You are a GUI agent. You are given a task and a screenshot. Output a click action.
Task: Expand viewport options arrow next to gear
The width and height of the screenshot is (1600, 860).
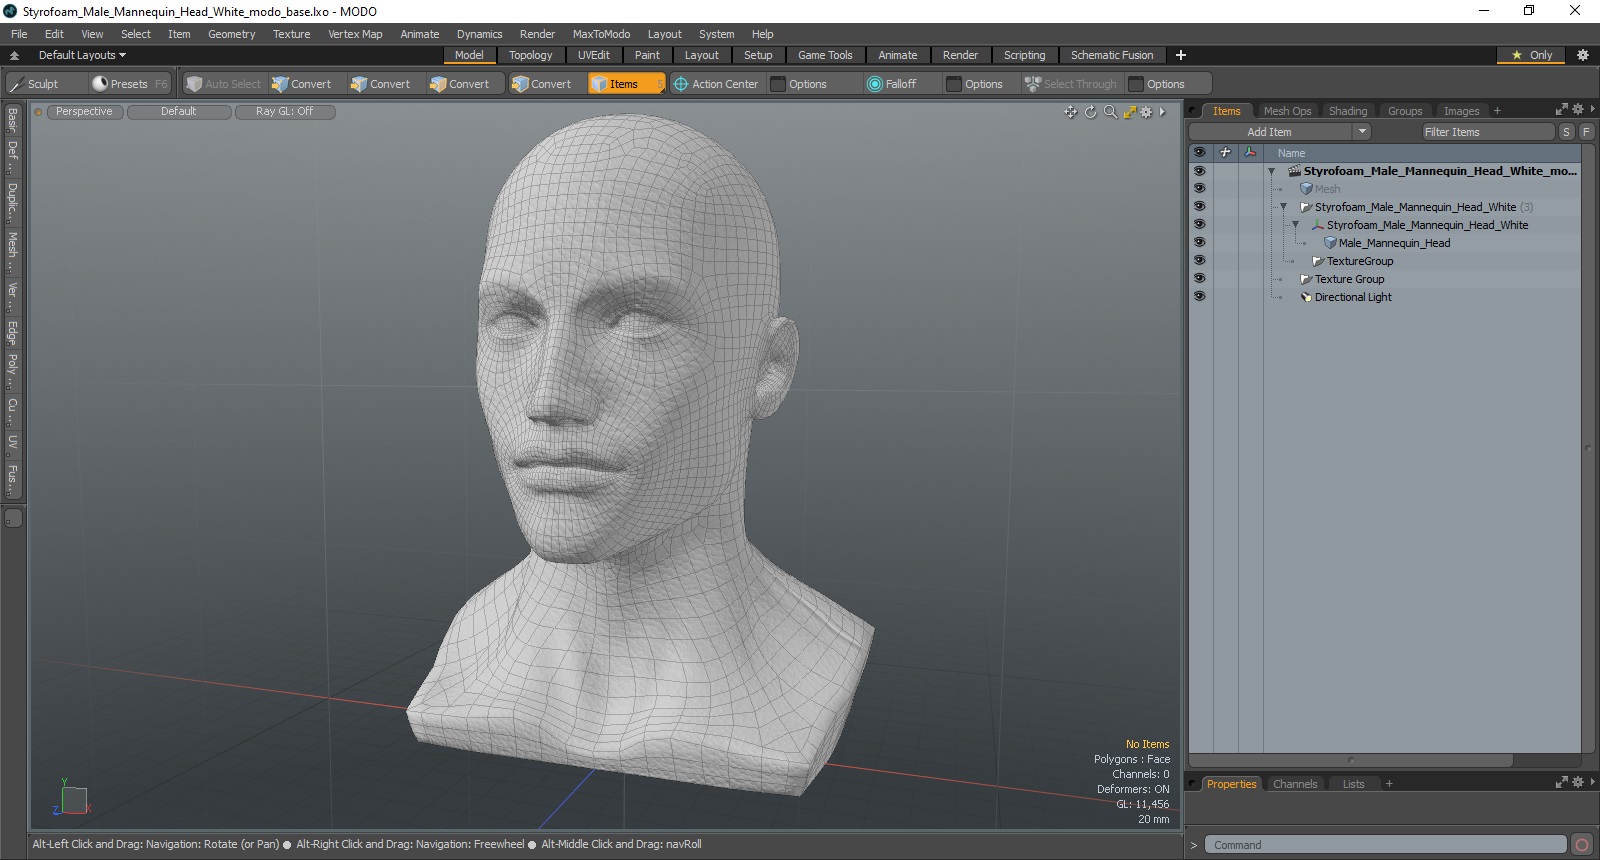[x=1163, y=112]
